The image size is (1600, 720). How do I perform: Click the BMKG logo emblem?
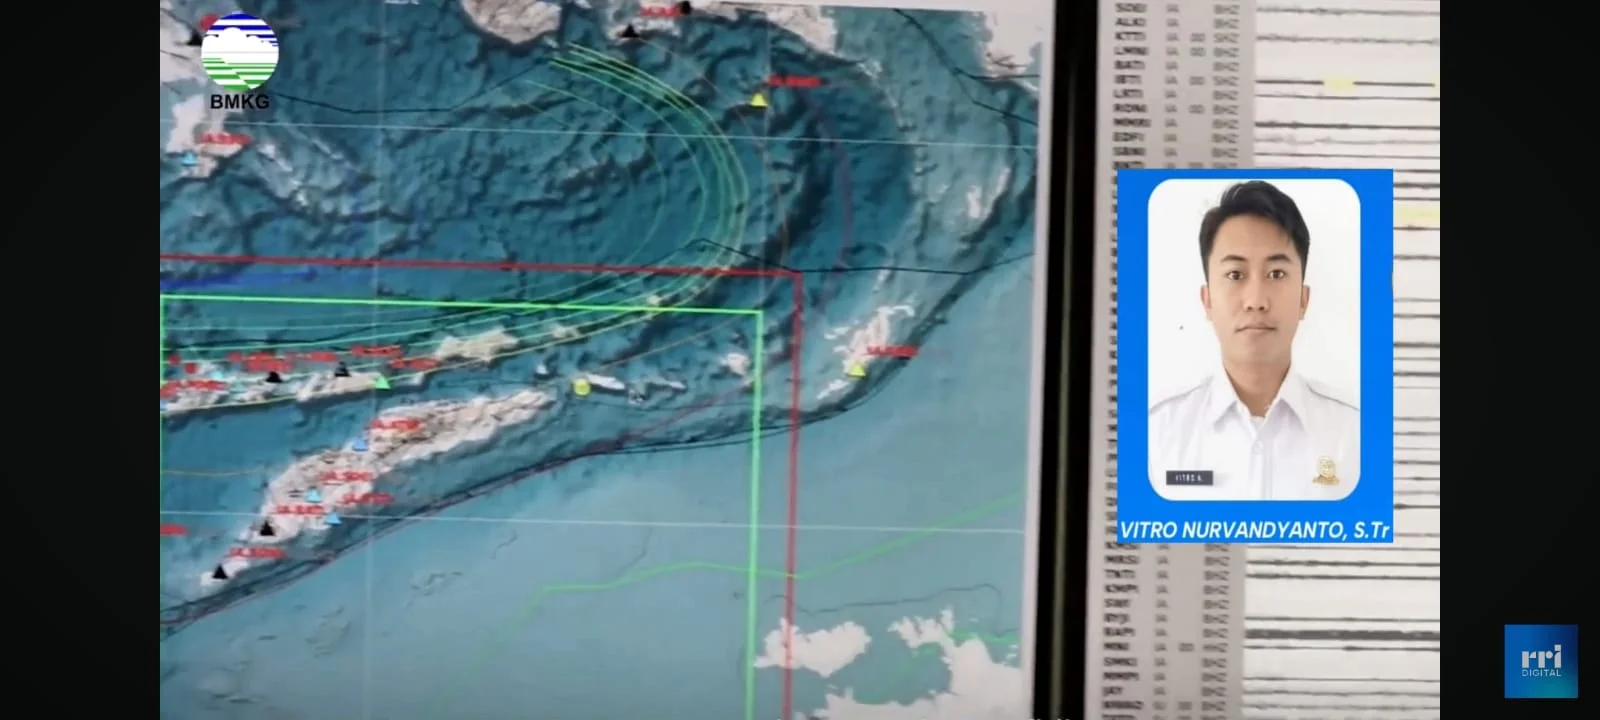(240, 51)
